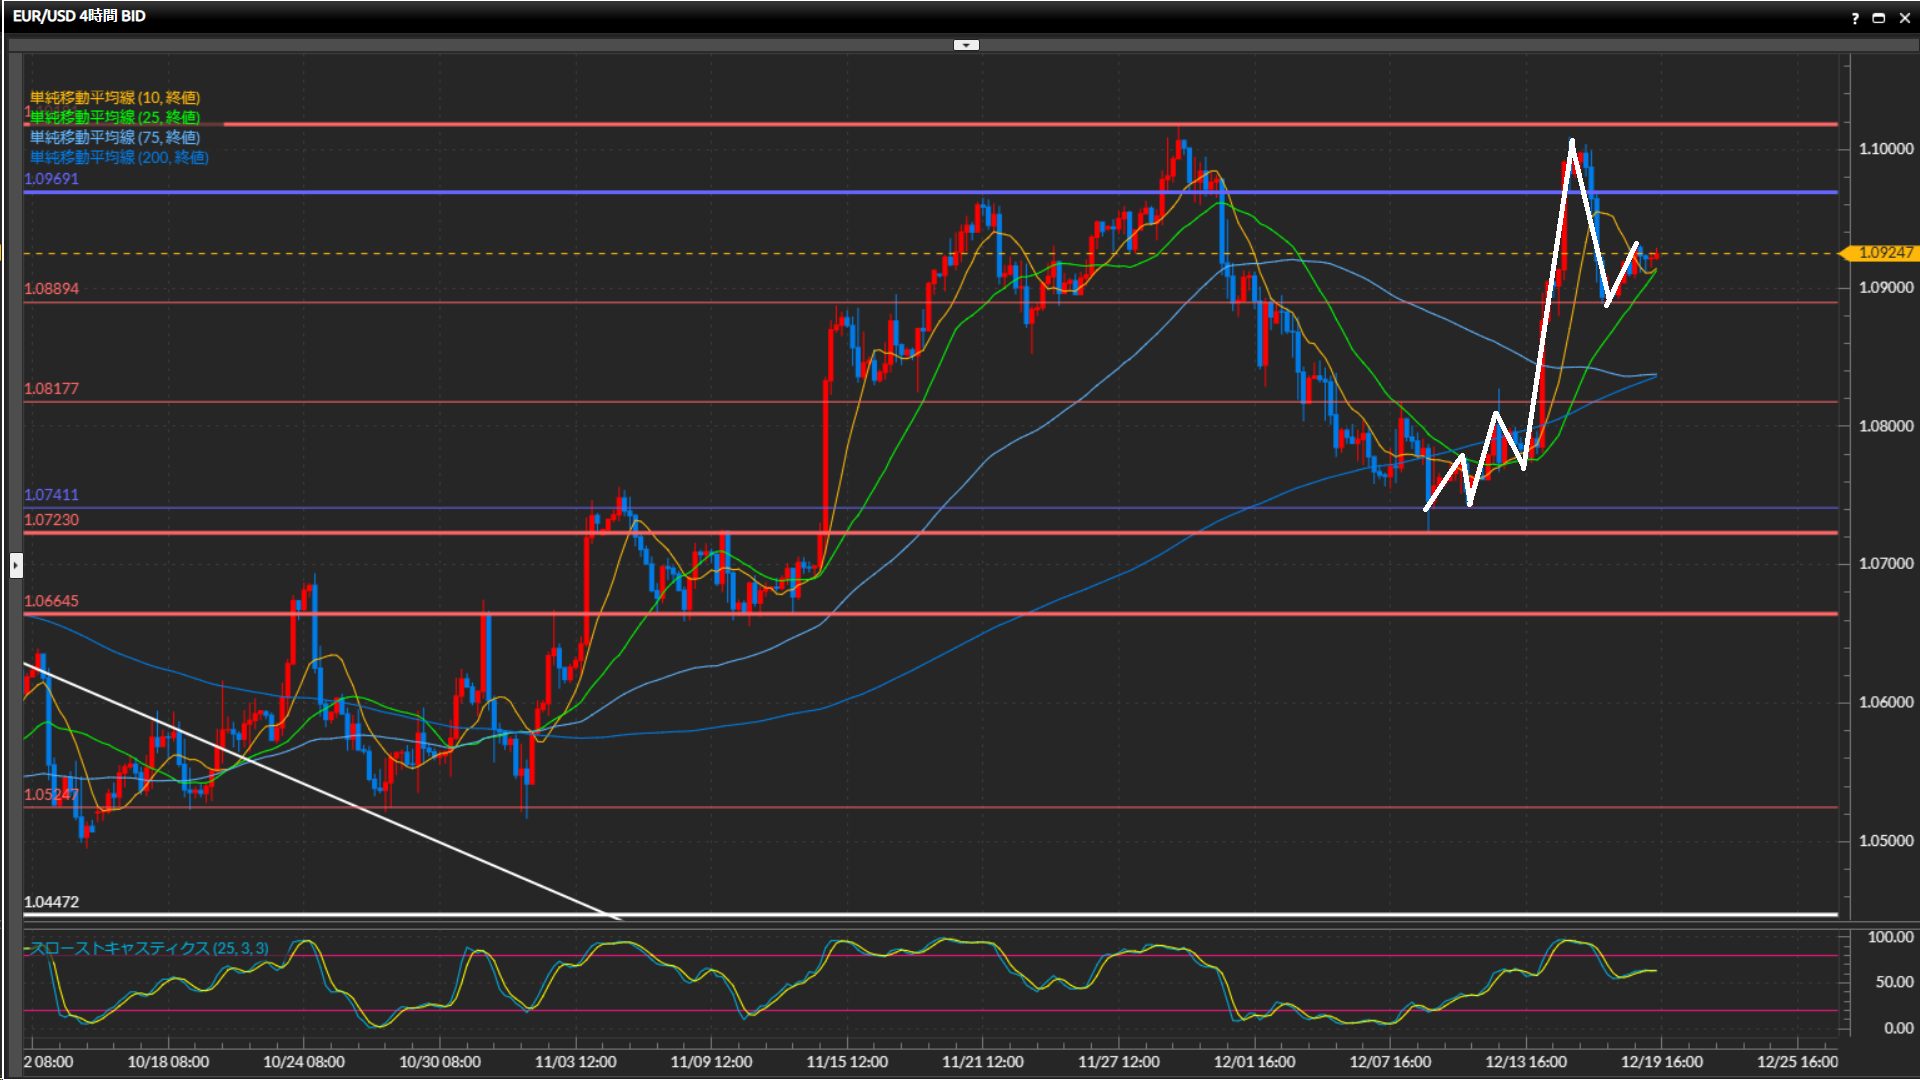Select the 200-period moving average label

coord(119,158)
